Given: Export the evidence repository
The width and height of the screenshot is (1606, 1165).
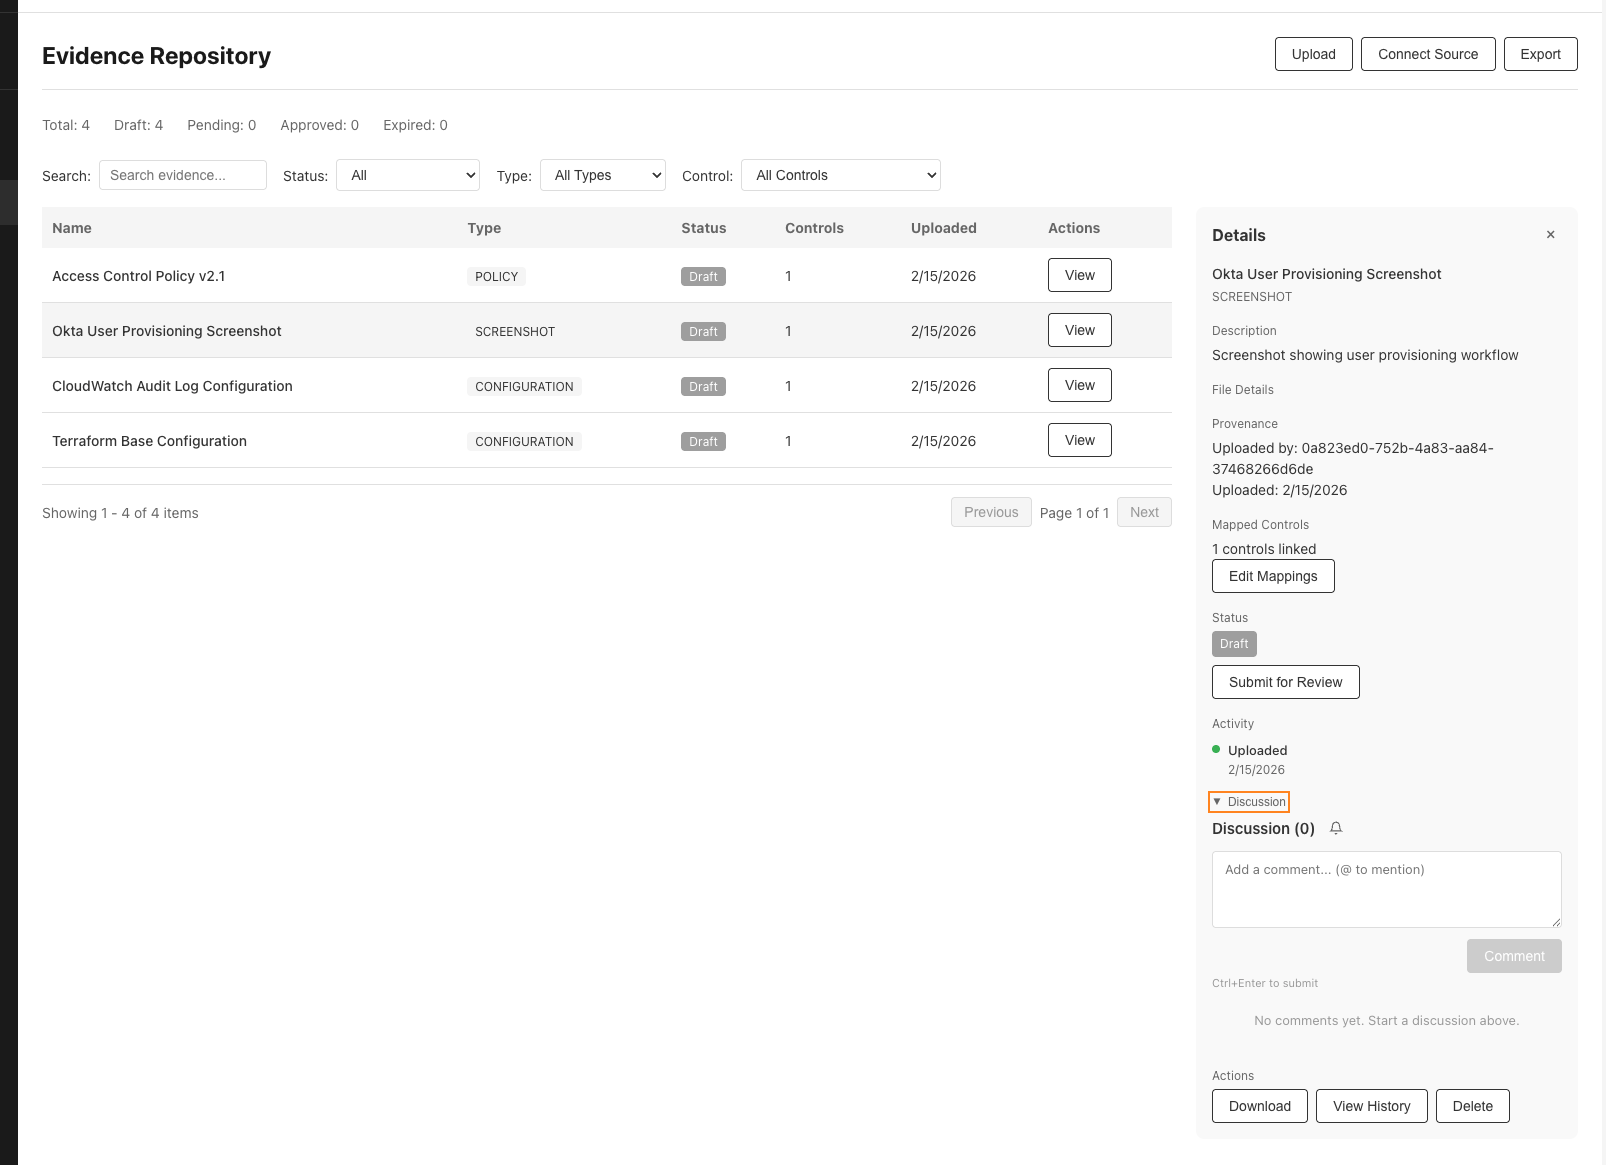Looking at the screenshot, I should (1540, 54).
